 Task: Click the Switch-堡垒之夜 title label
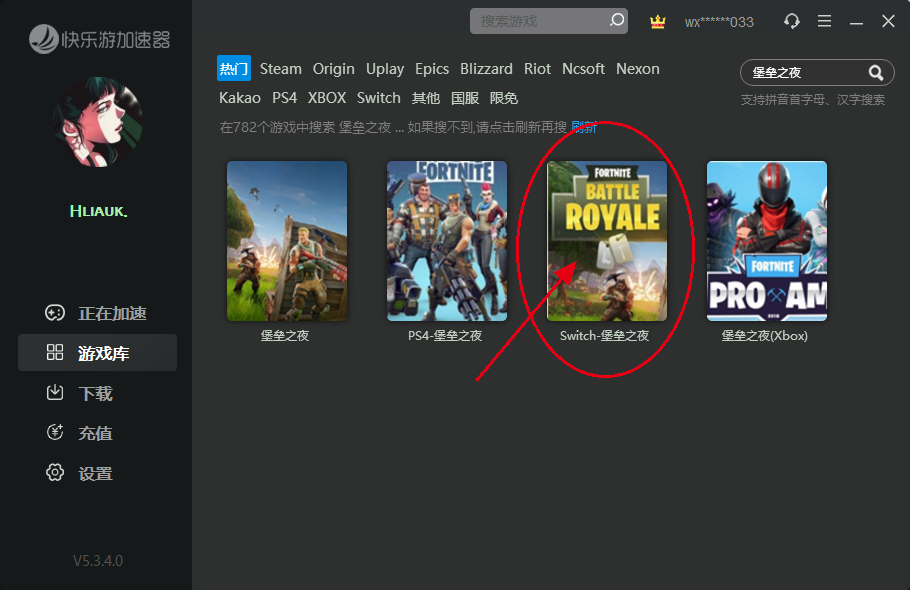[604, 335]
